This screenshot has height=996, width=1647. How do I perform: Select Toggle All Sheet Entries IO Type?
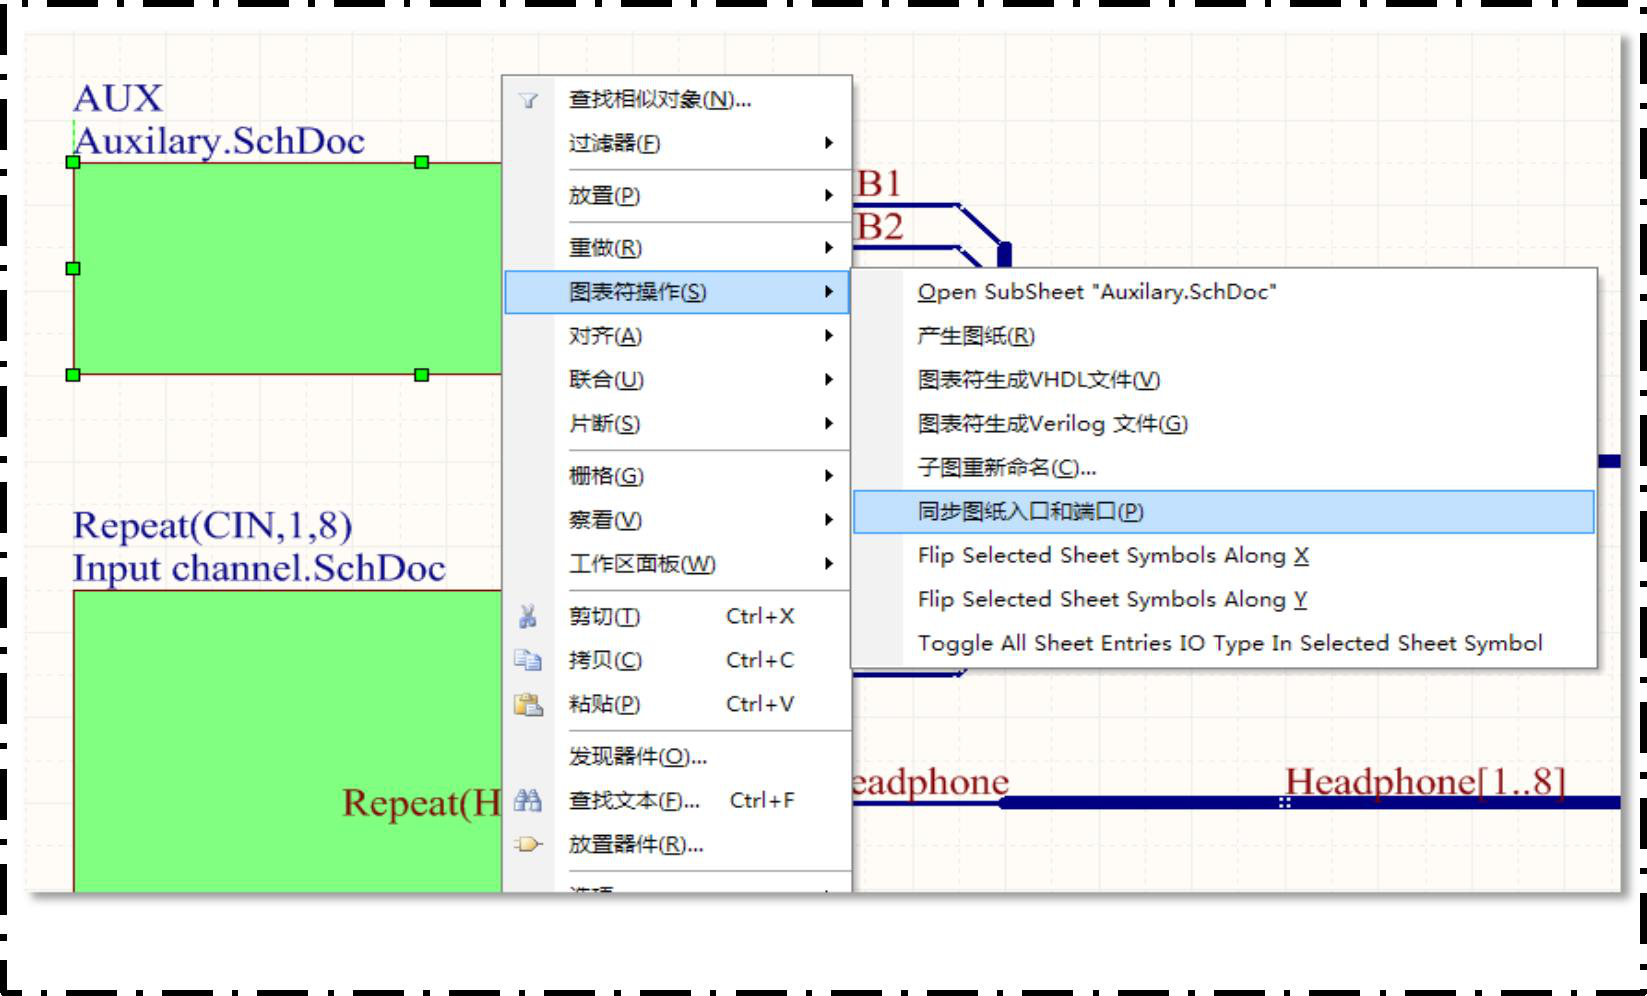[1229, 644]
